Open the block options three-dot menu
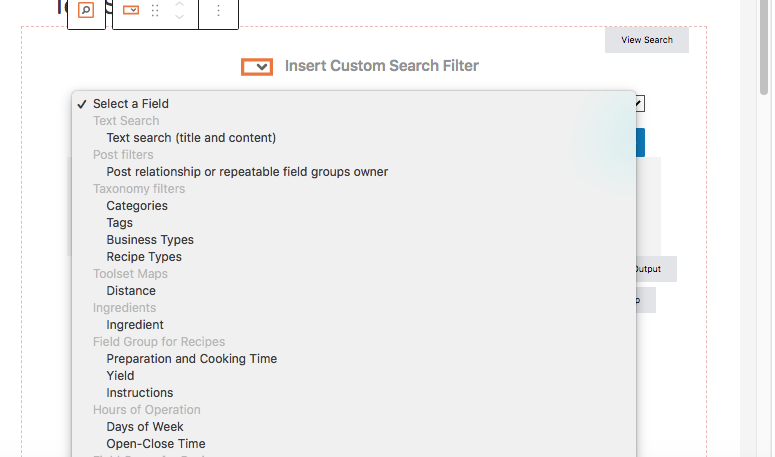Image resolution: width=775 pixels, height=457 pixels. coord(218,11)
